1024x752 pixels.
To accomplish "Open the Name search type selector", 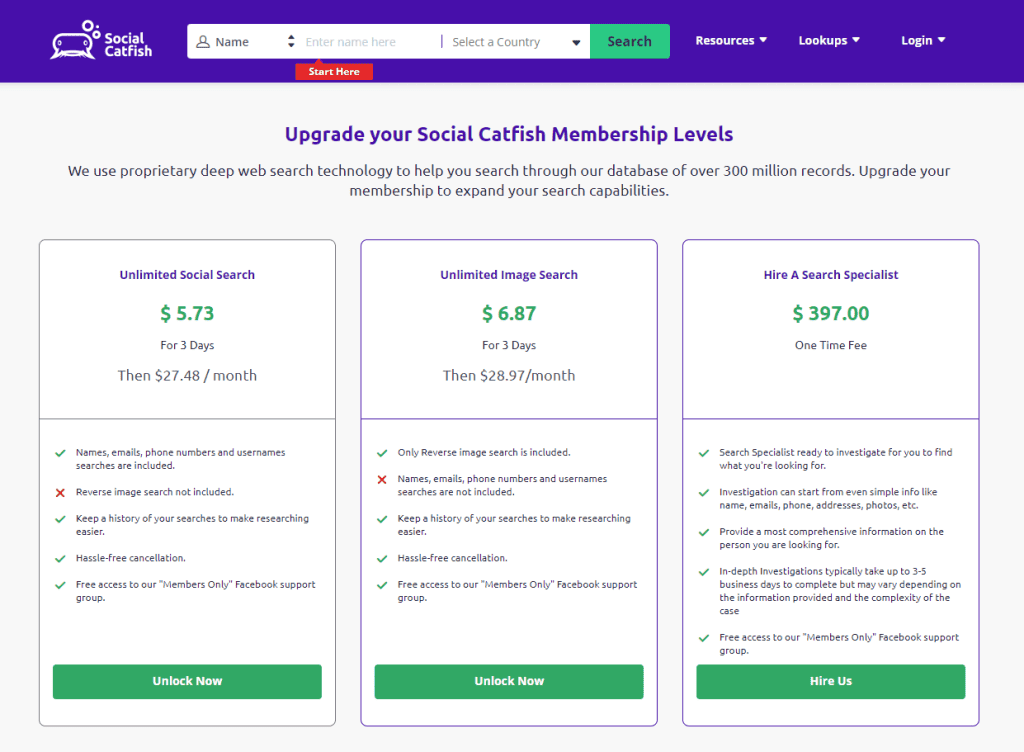I will point(246,42).
